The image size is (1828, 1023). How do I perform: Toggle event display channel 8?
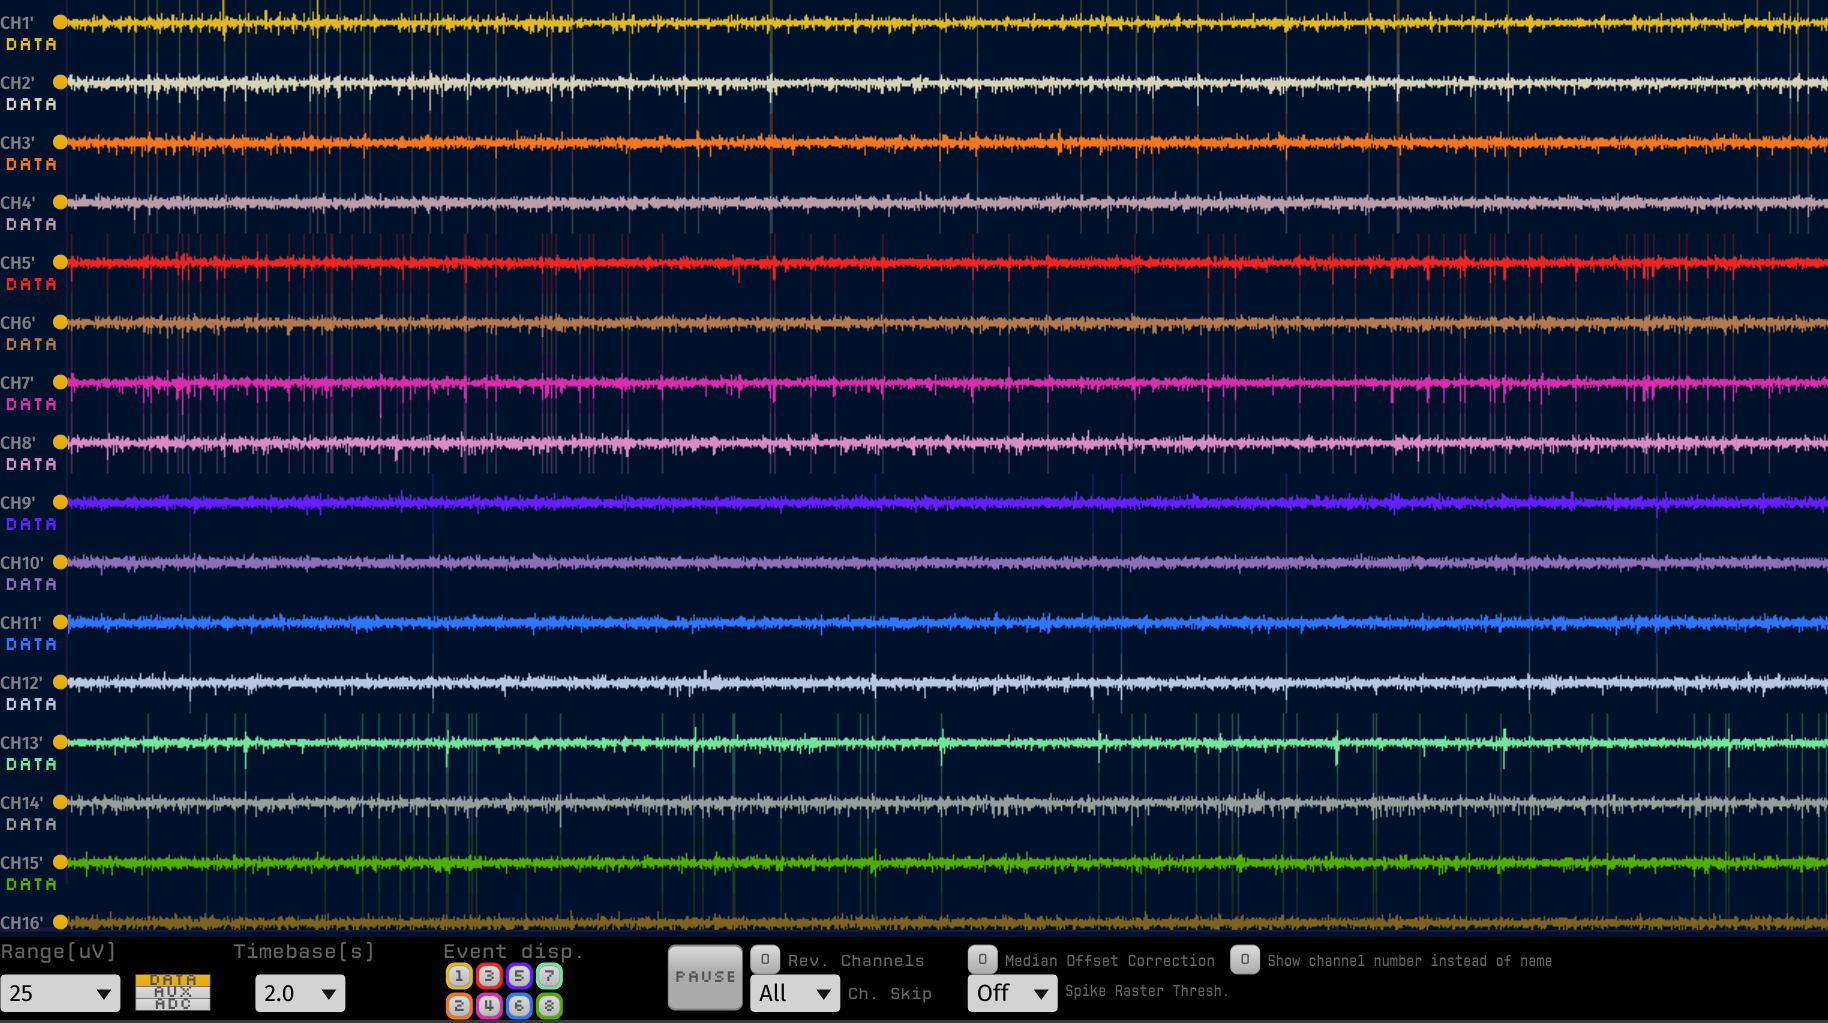549,1006
